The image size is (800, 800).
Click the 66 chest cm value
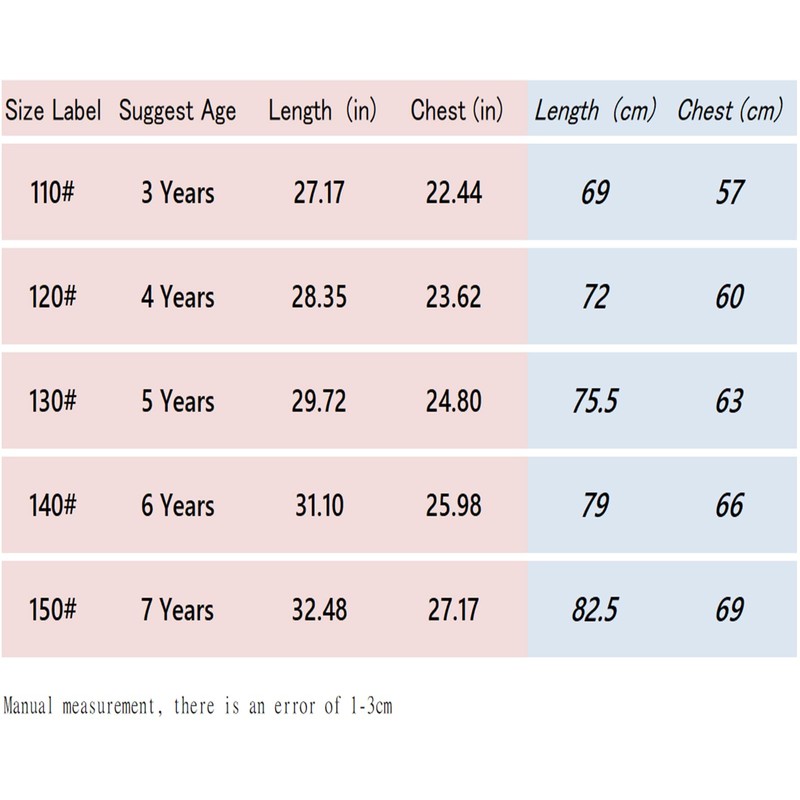[729, 506]
